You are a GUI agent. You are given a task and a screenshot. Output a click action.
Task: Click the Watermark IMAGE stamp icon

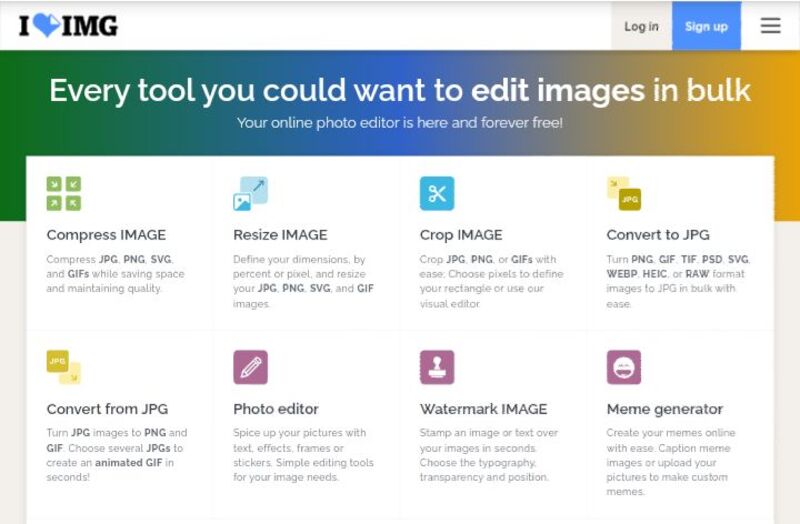(437, 367)
